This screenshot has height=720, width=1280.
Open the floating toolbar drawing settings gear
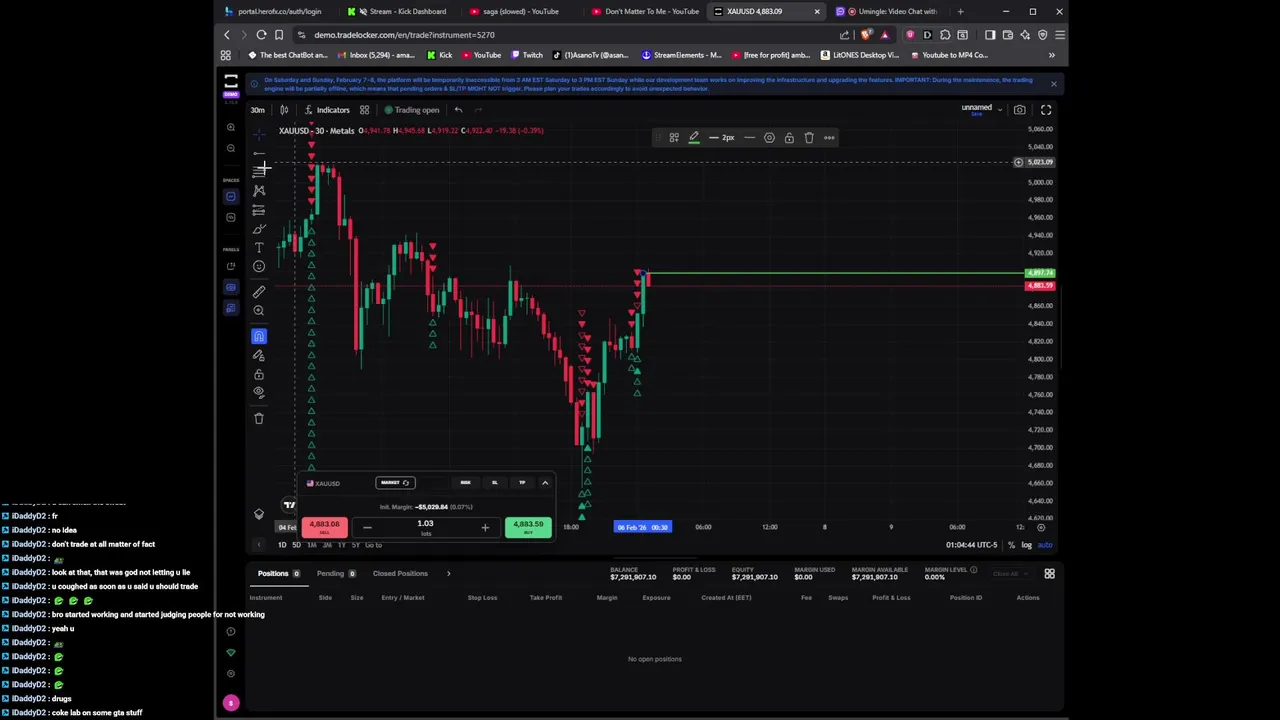[769, 138]
